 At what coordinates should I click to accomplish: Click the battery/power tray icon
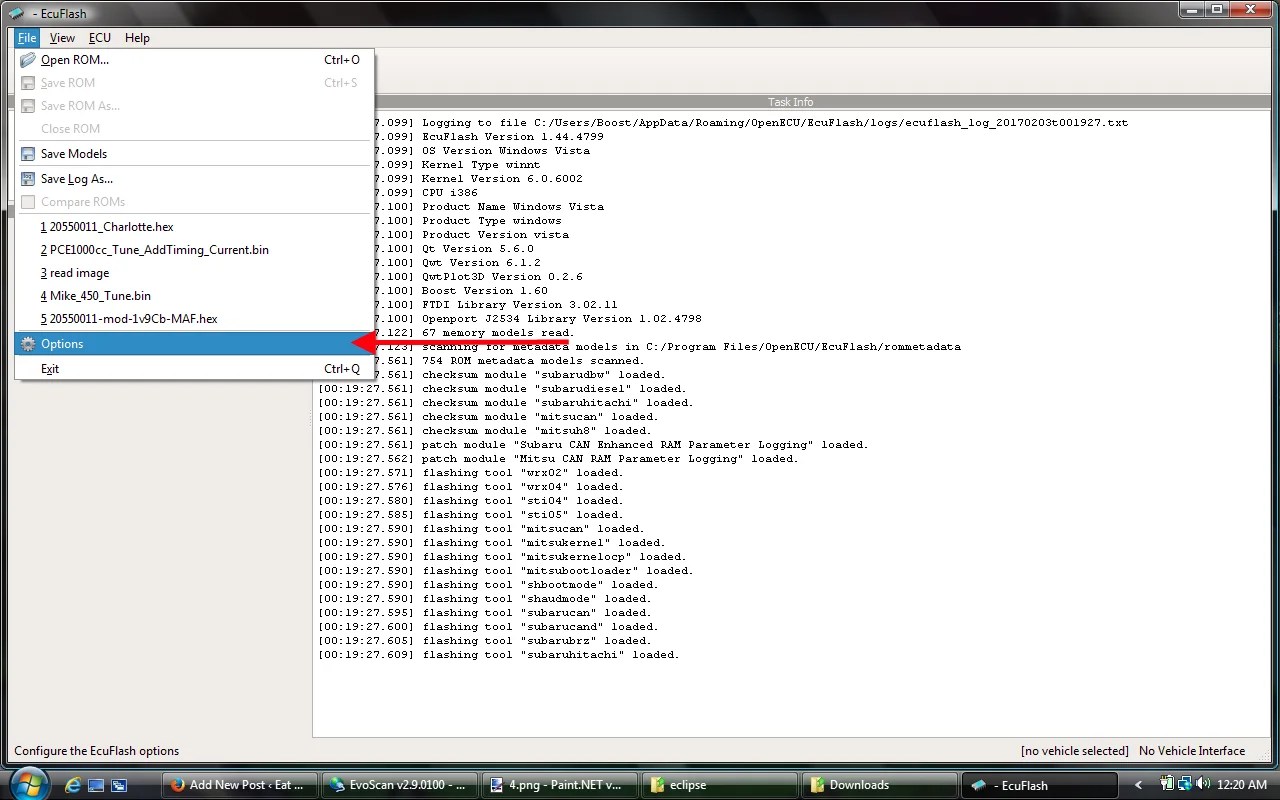click(x=1166, y=785)
